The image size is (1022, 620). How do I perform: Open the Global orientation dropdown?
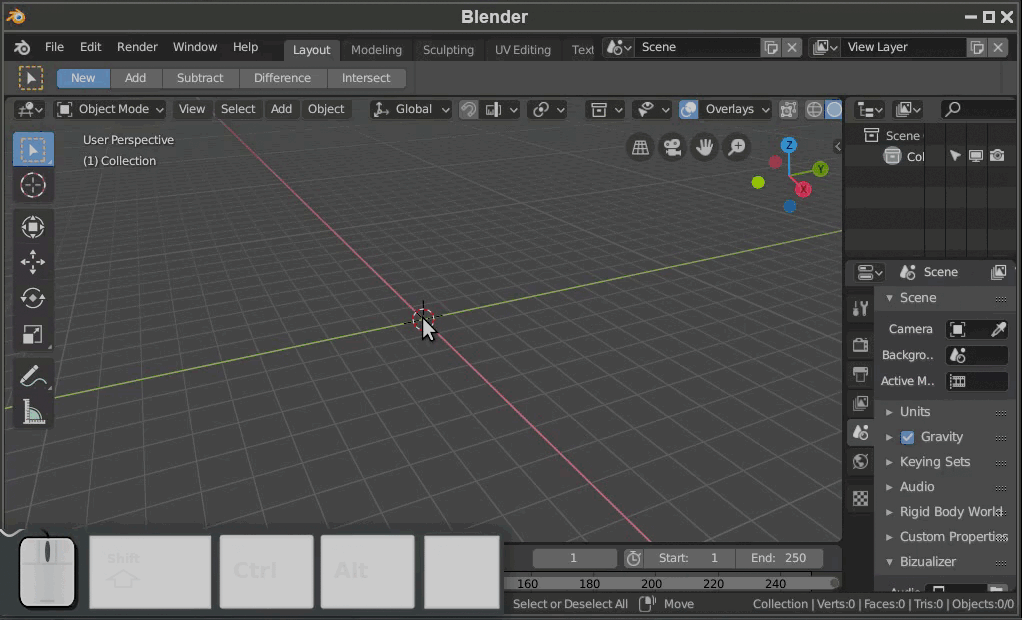[411, 110]
